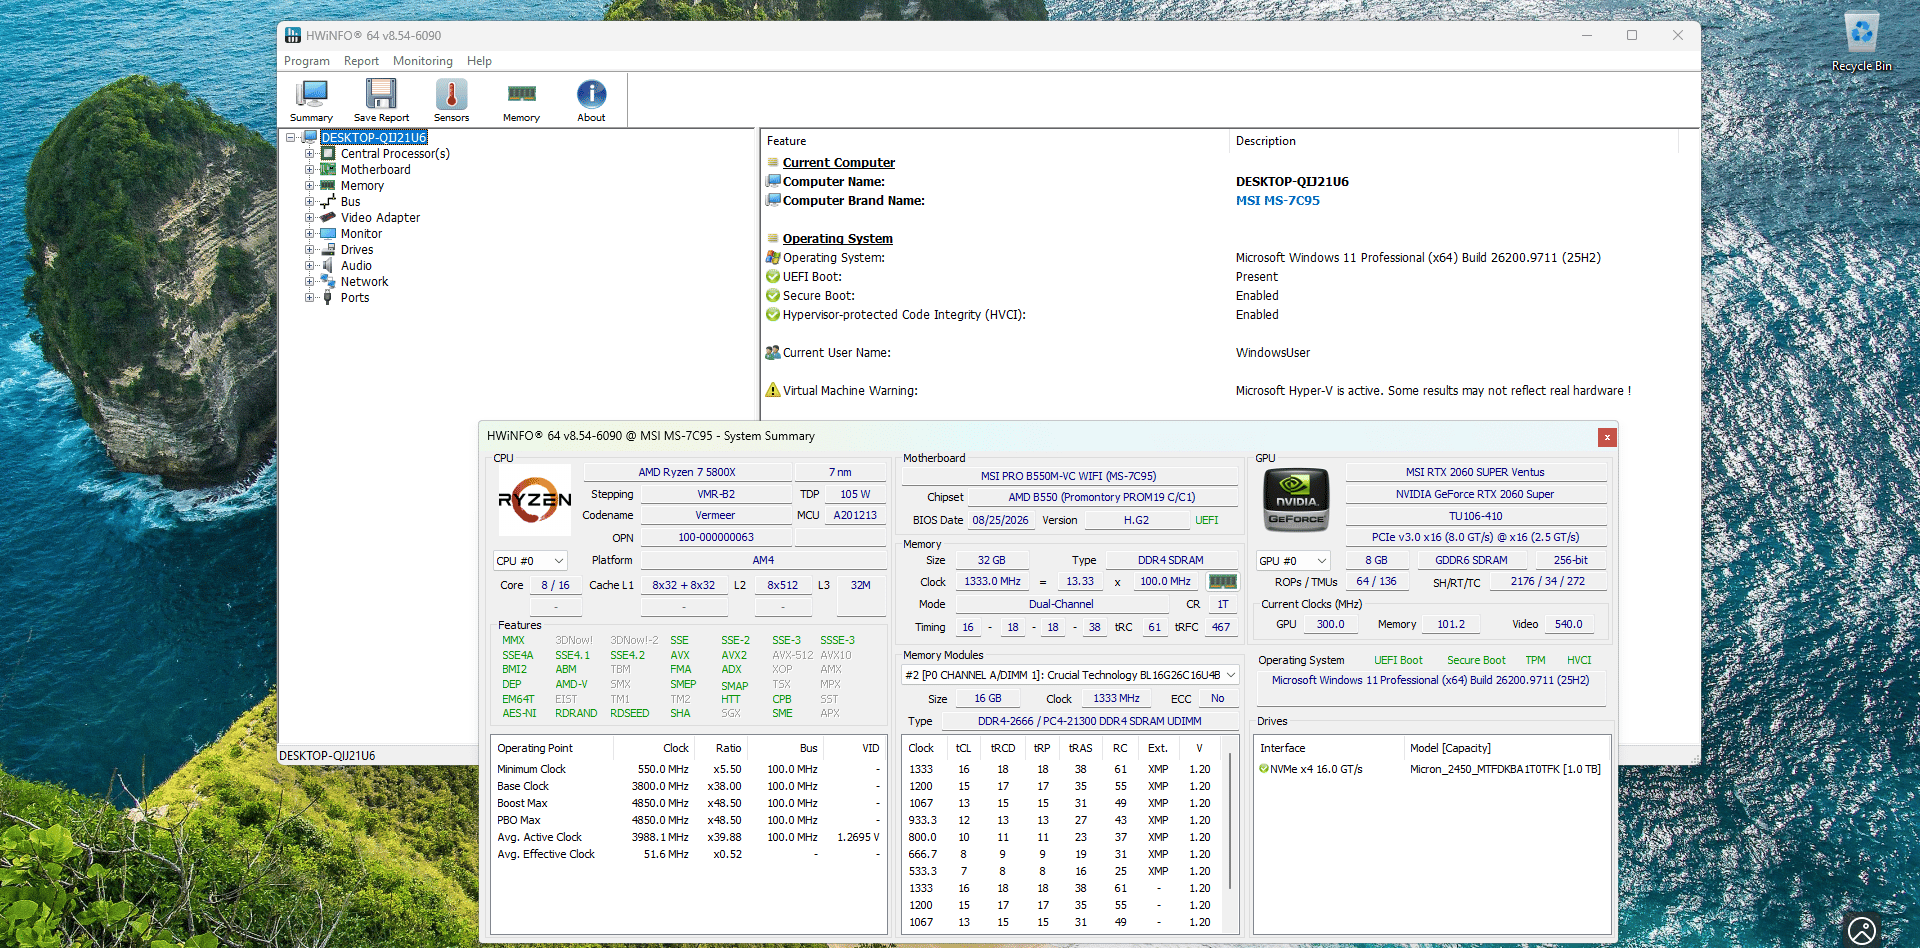Viewport: 1920px width, 948px height.
Task: Click the Motherboard tree icon
Action: 327,169
